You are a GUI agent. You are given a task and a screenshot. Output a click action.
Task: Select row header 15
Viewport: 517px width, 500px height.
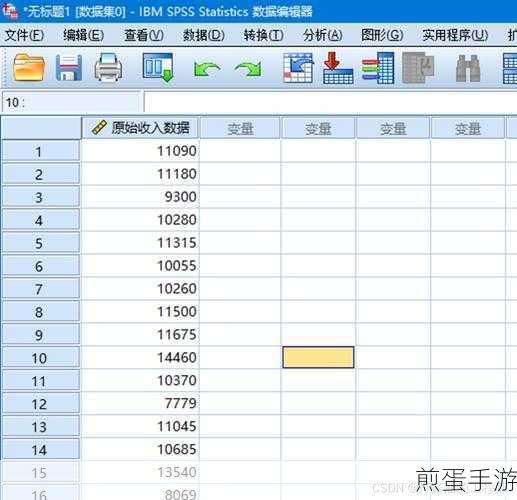click(41, 473)
